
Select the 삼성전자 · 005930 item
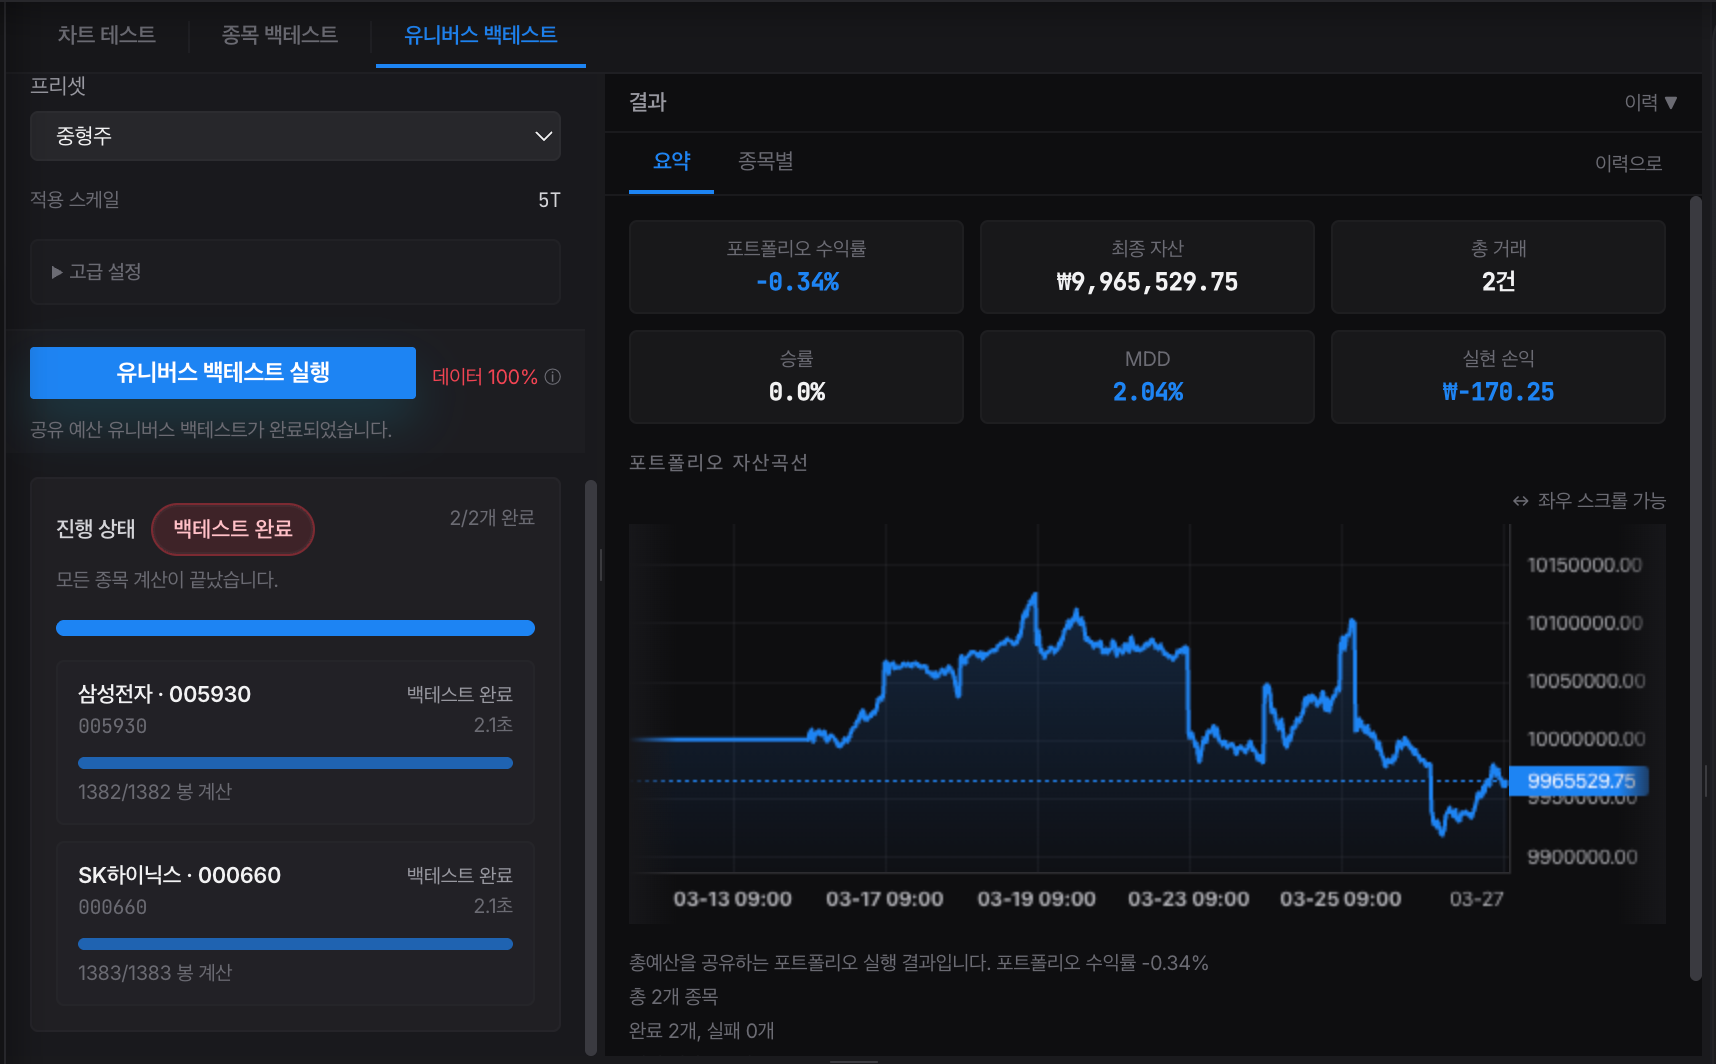pos(295,742)
